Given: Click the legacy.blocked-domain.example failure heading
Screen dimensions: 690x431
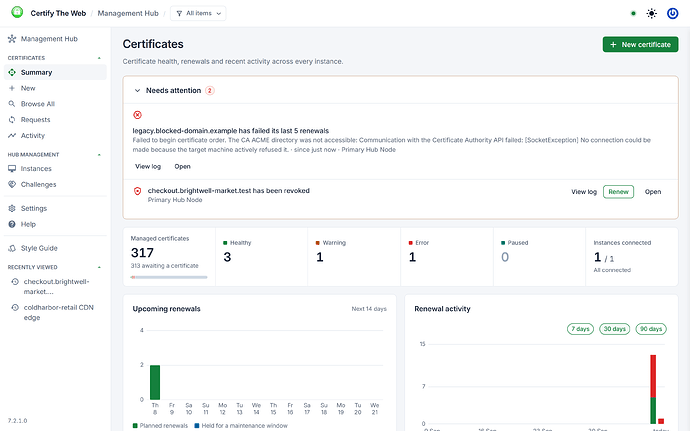Looking at the screenshot, I should click(231, 131).
